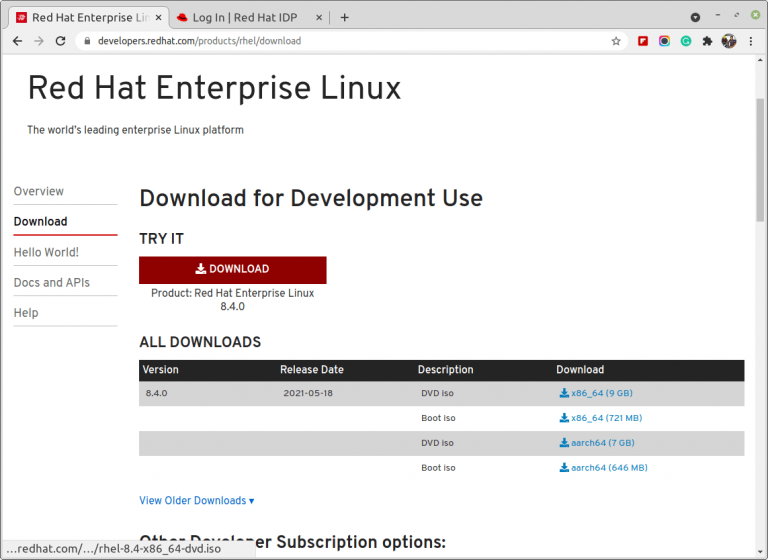This screenshot has height=560, width=768.
Task: Click the red DOWNLOAD button
Action: pos(233,270)
